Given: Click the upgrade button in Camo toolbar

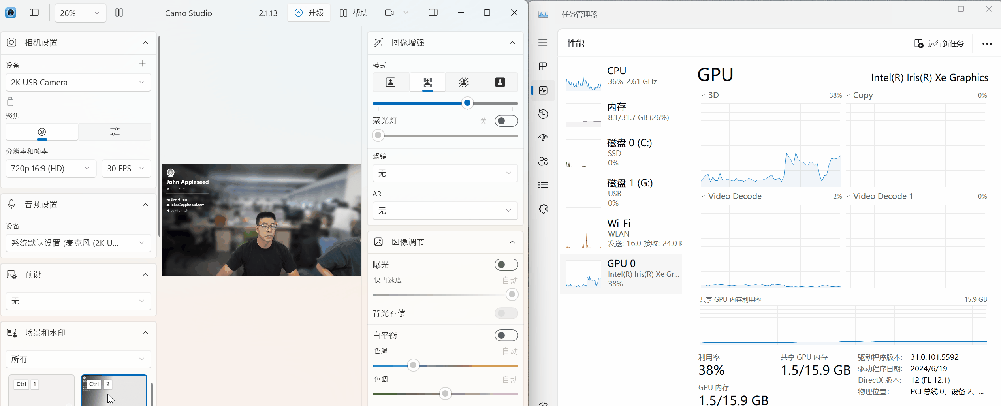Looking at the screenshot, I should pyautogui.click(x=308, y=13).
